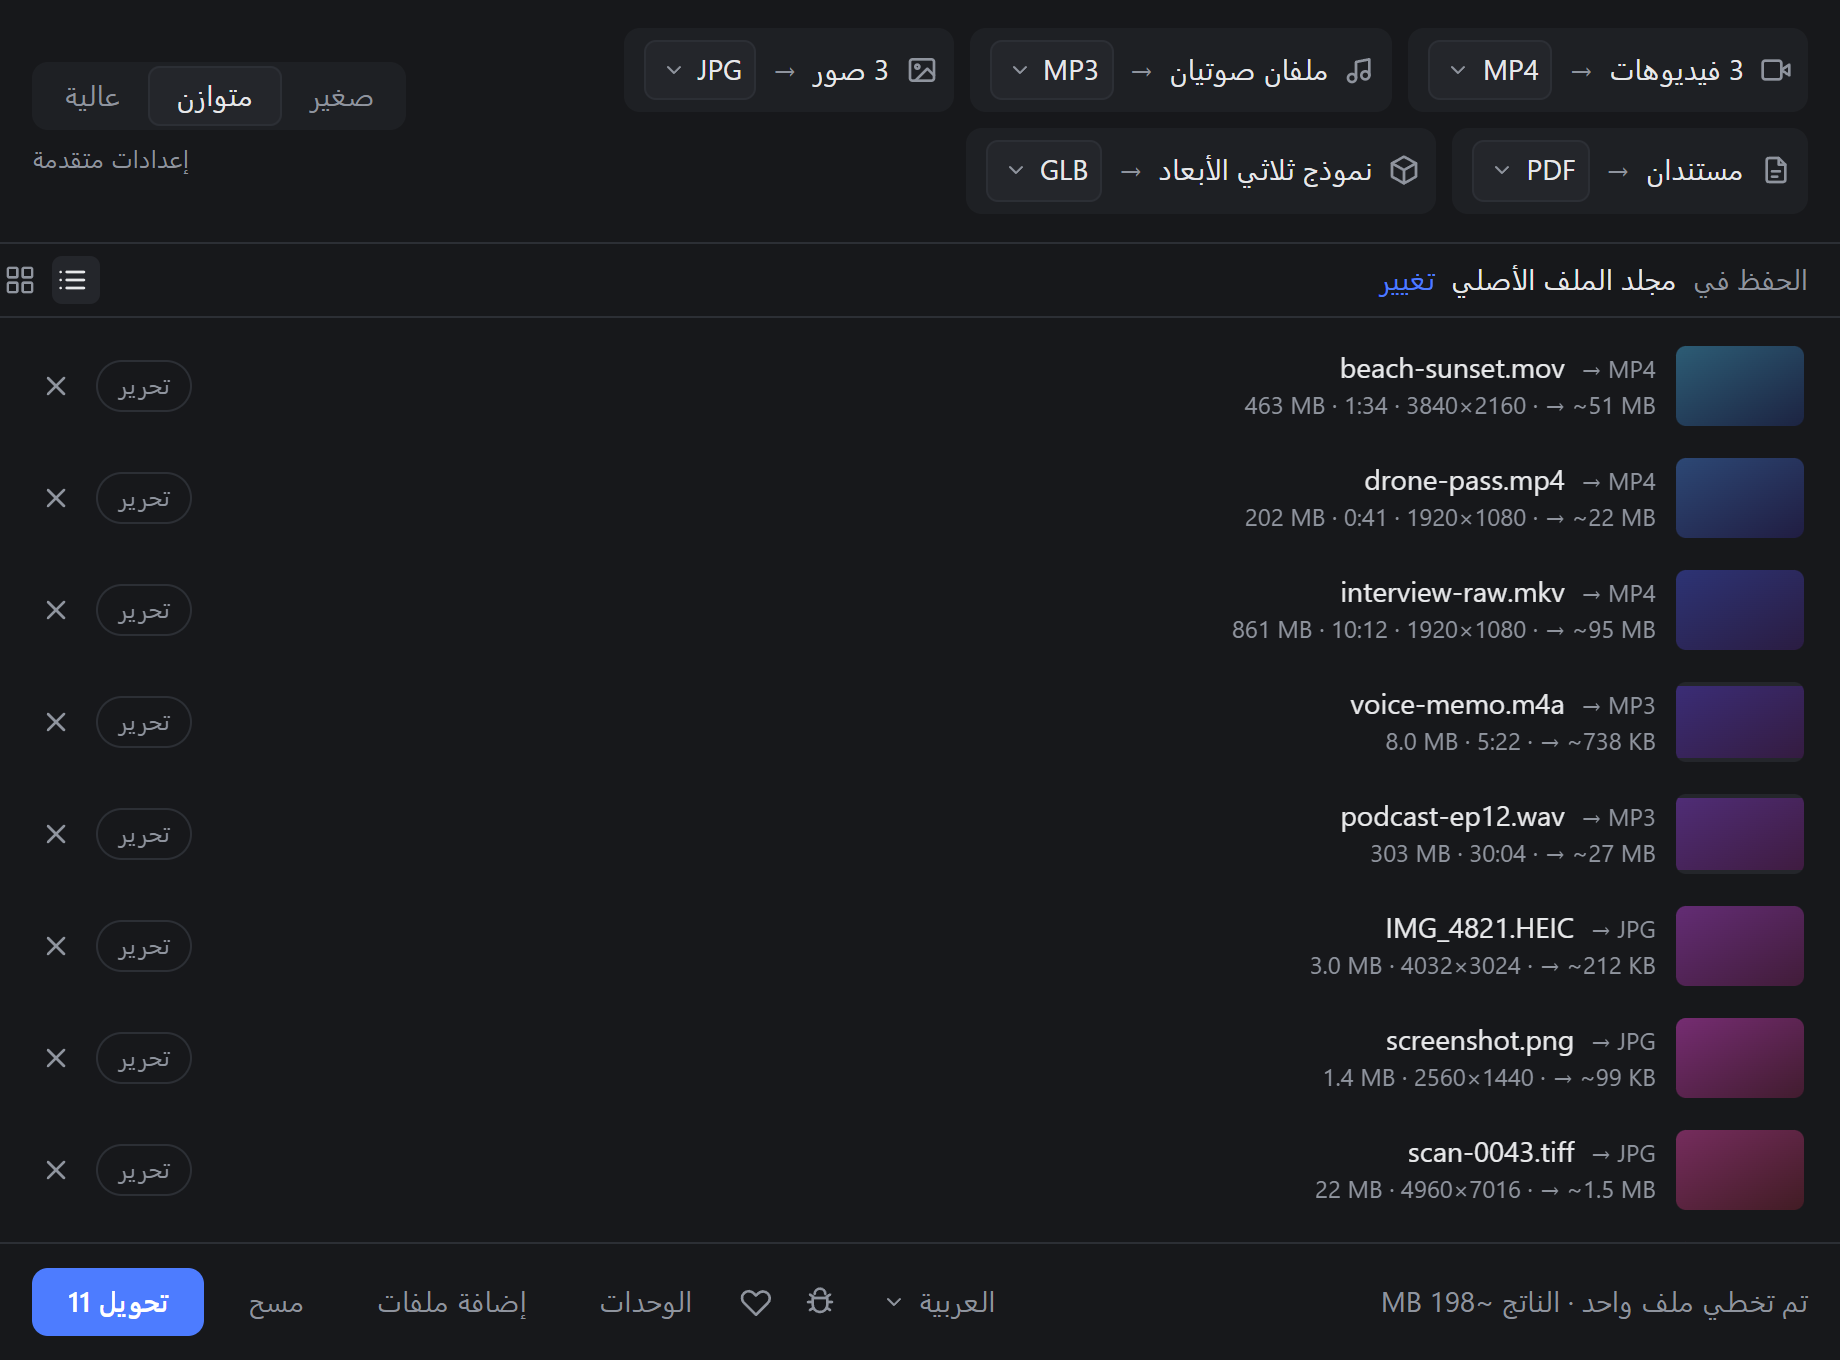Remove drone-pass.mp4 with its X
This screenshot has height=1360, width=1840.
(56, 498)
